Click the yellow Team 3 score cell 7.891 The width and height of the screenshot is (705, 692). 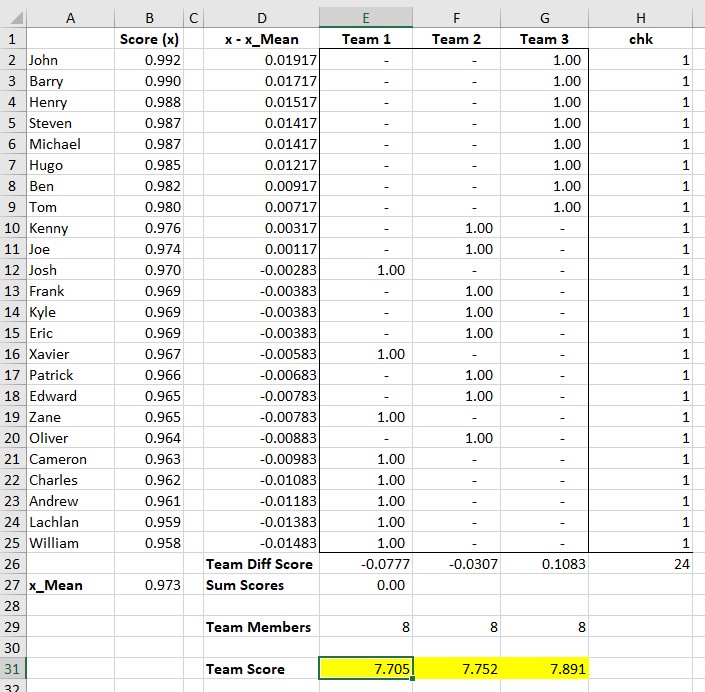point(545,669)
